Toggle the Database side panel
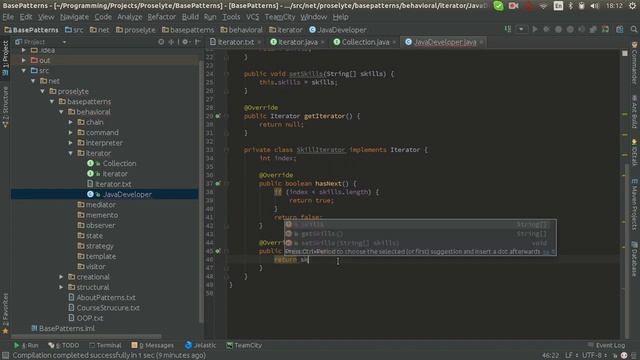Screen dimensions: 640x360 tap(635, 259)
